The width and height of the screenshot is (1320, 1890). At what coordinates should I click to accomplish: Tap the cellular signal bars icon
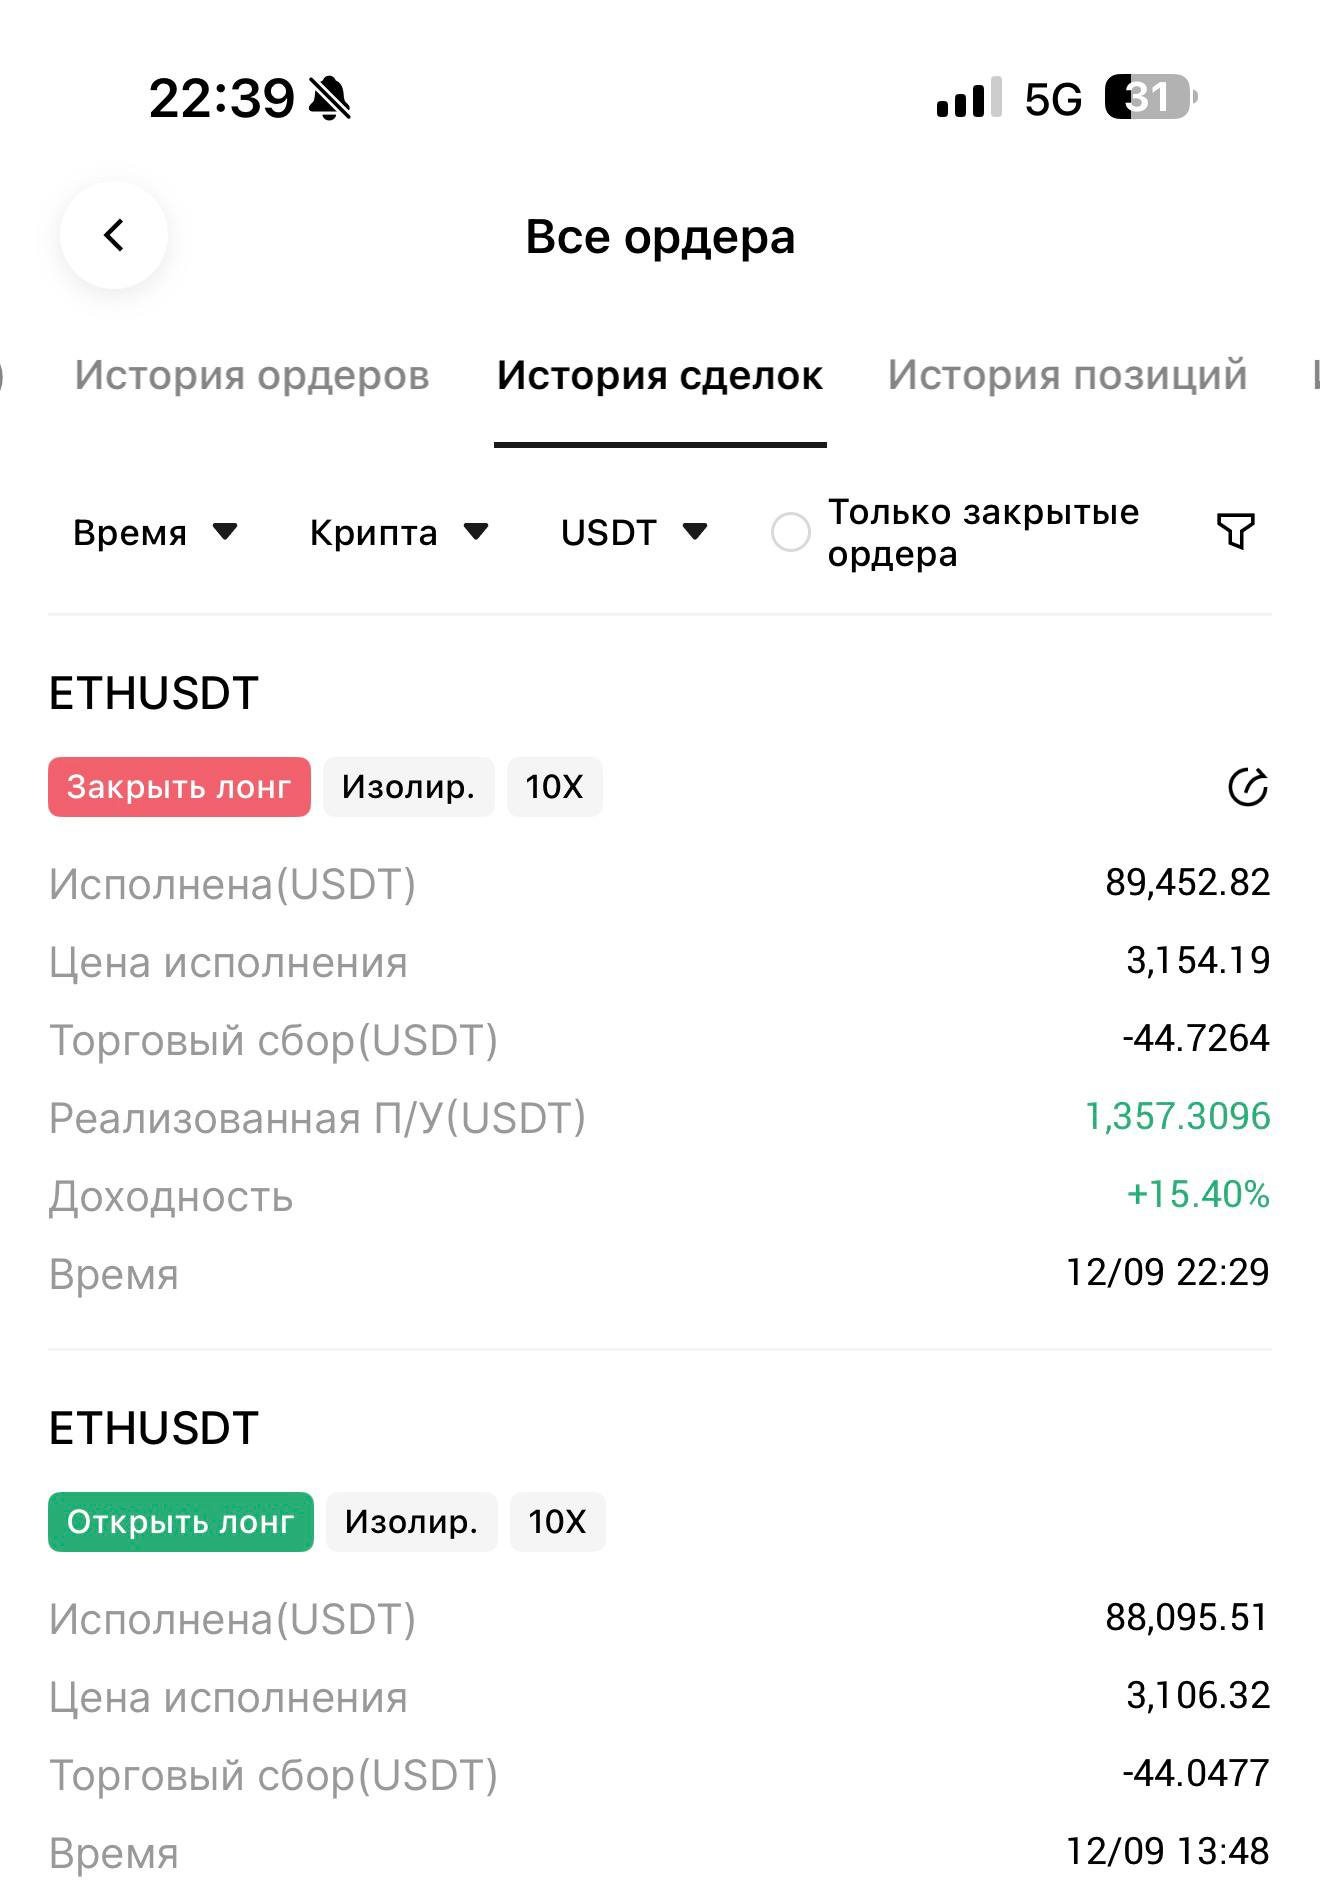(968, 98)
